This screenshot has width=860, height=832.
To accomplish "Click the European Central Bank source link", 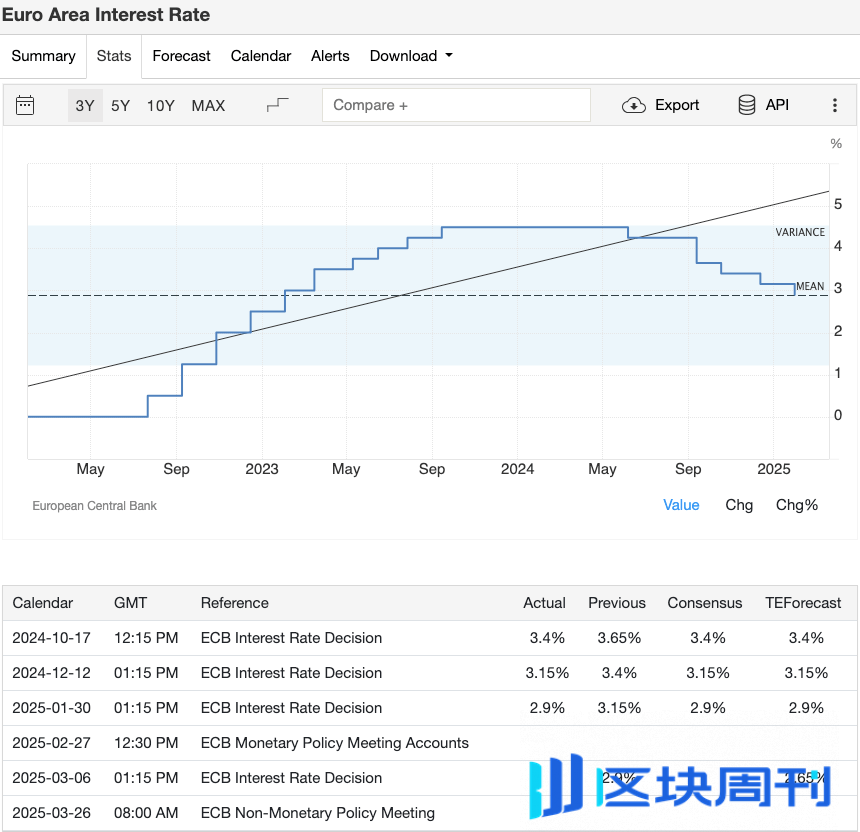I will 94,506.
